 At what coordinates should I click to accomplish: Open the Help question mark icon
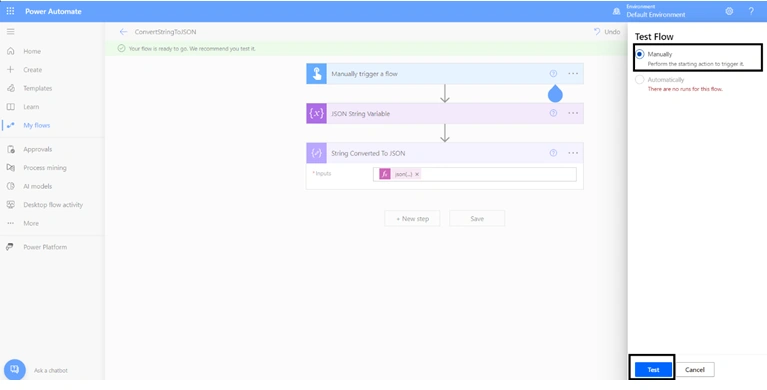[751, 11]
